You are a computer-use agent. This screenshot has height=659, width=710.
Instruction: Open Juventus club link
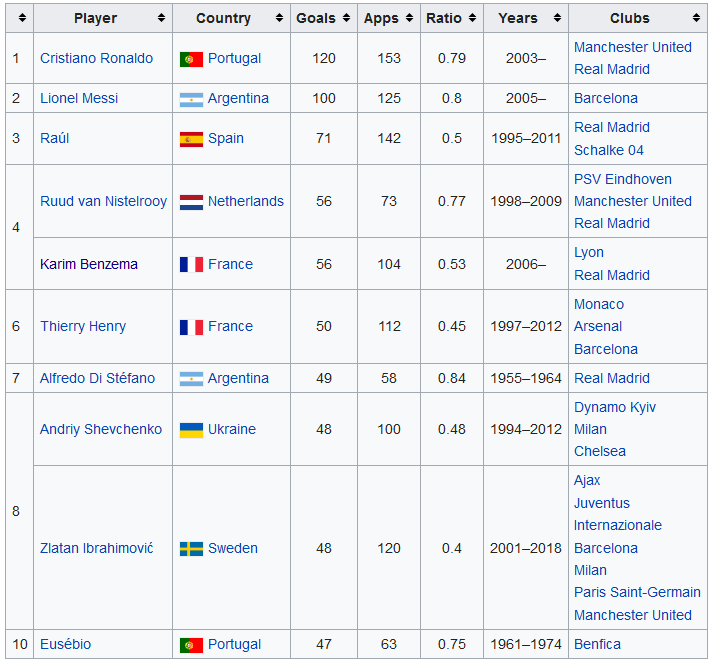(x=602, y=503)
